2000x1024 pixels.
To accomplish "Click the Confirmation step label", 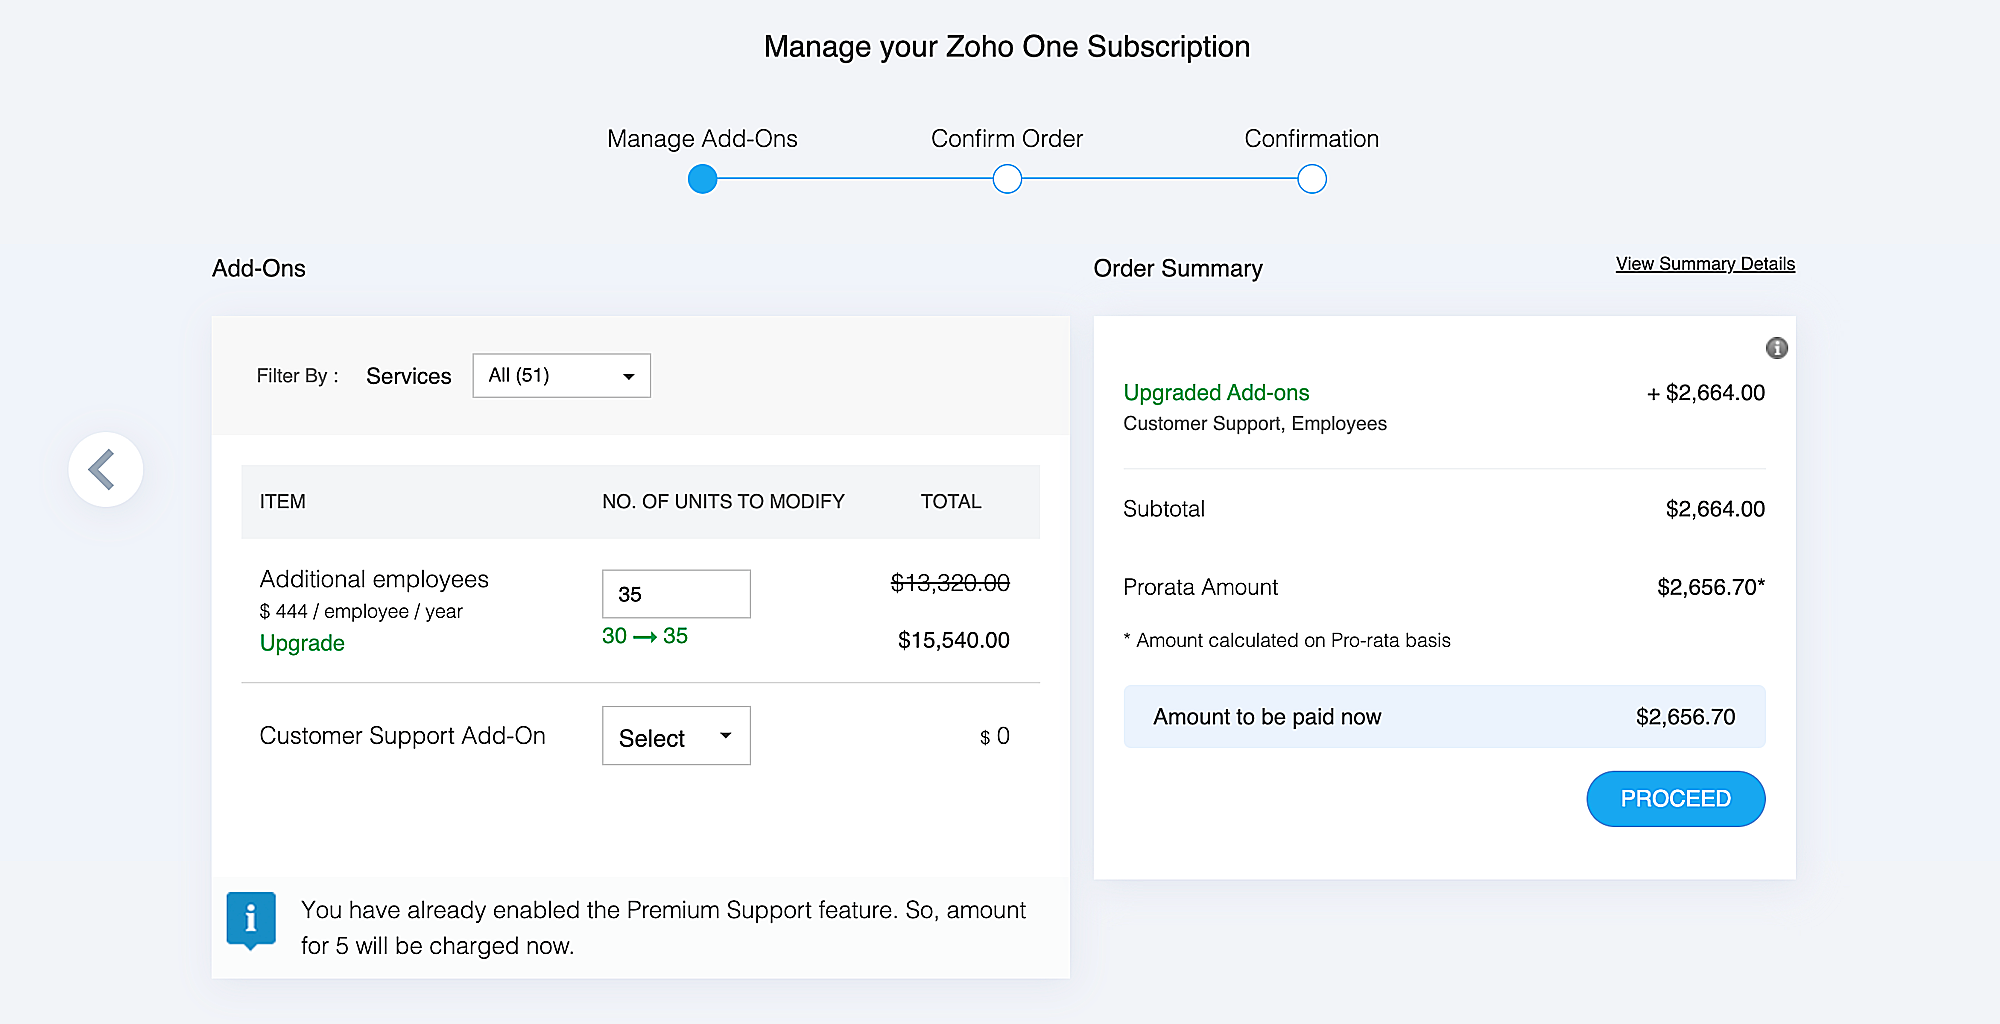I will pos(1311,139).
